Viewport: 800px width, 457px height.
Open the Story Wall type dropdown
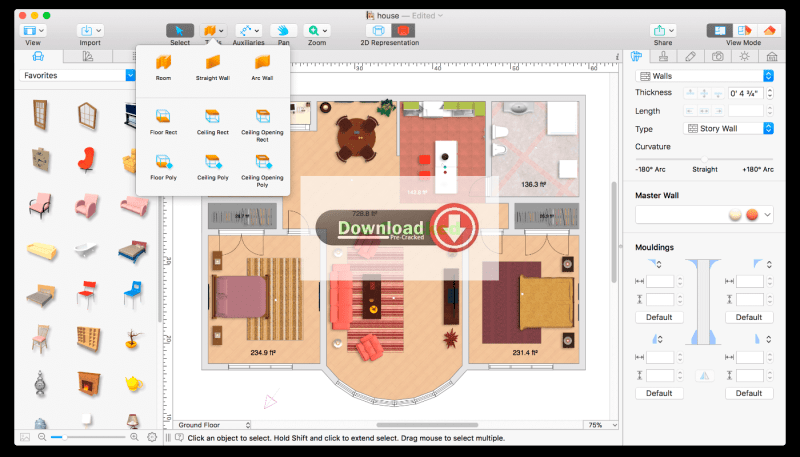coord(728,129)
